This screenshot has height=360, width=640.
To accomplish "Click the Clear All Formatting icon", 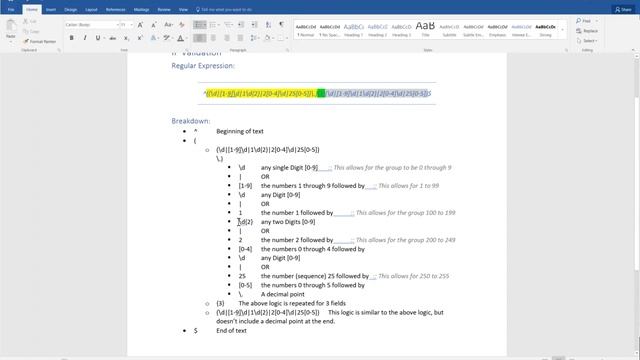I will click(x=182, y=25).
